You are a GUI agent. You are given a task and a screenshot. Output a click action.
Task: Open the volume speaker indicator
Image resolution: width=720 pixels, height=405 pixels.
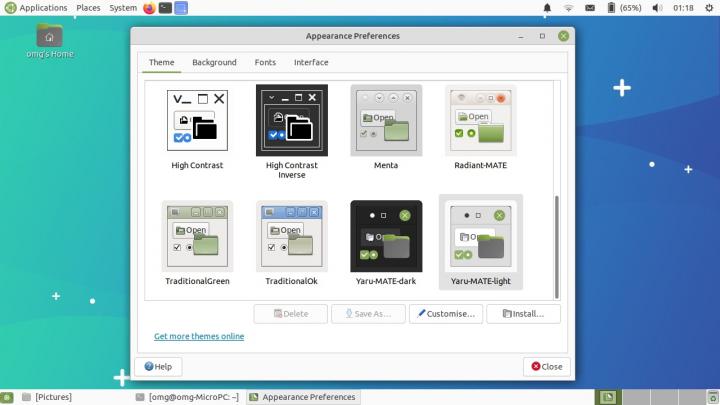point(657,8)
